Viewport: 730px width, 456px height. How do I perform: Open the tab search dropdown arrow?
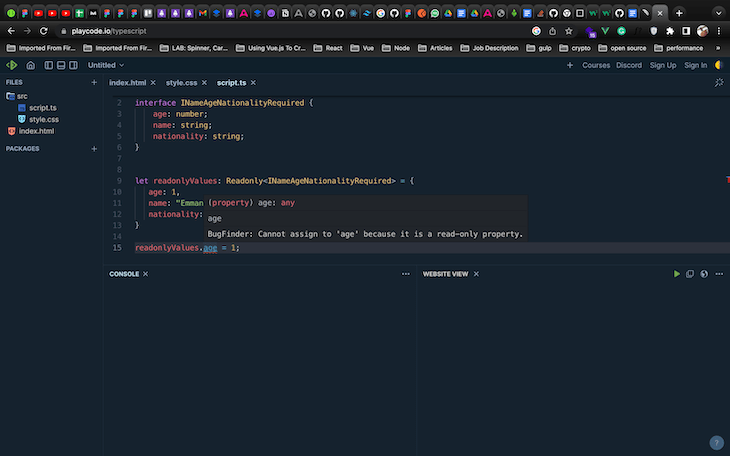pyautogui.click(x=718, y=13)
